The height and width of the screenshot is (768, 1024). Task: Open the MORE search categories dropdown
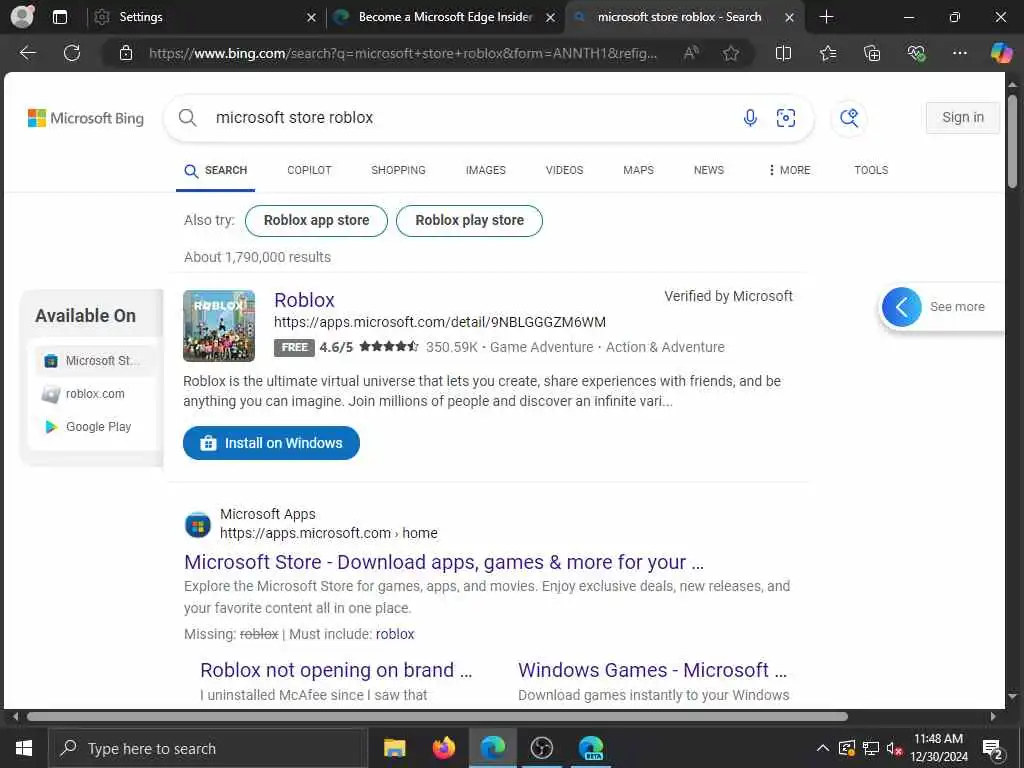click(x=789, y=170)
